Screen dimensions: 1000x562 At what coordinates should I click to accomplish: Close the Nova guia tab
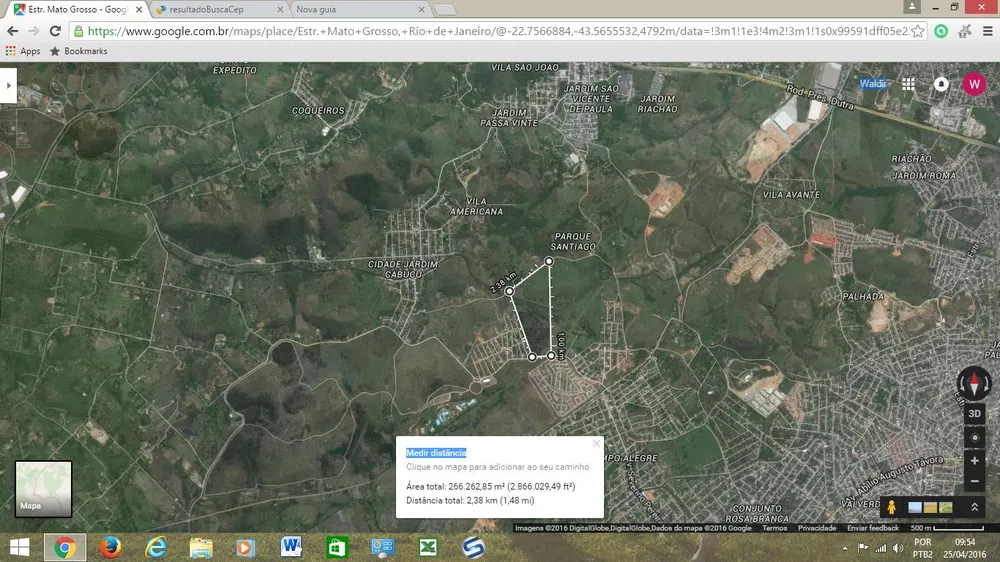click(422, 10)
